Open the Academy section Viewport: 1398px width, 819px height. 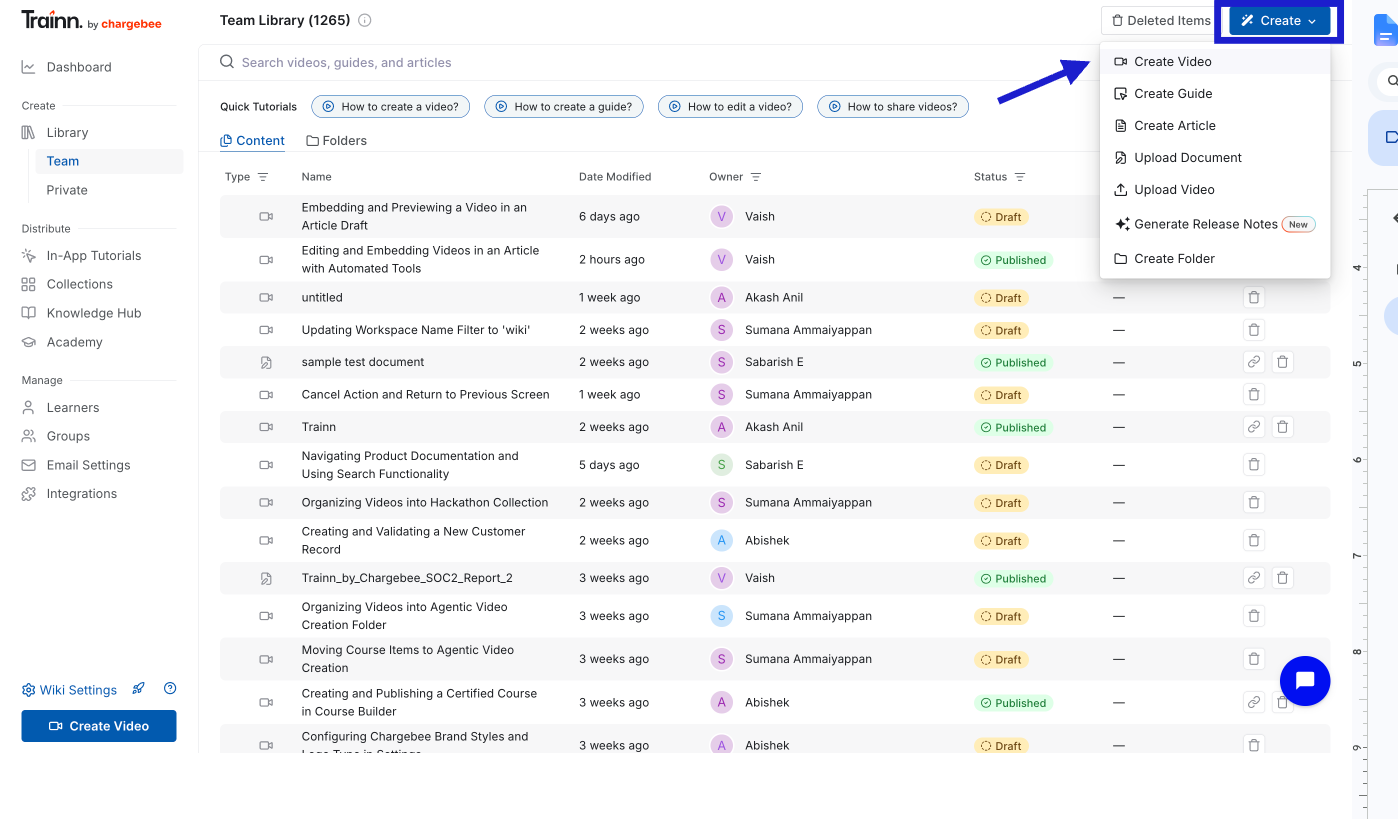(x=74, y=342)
